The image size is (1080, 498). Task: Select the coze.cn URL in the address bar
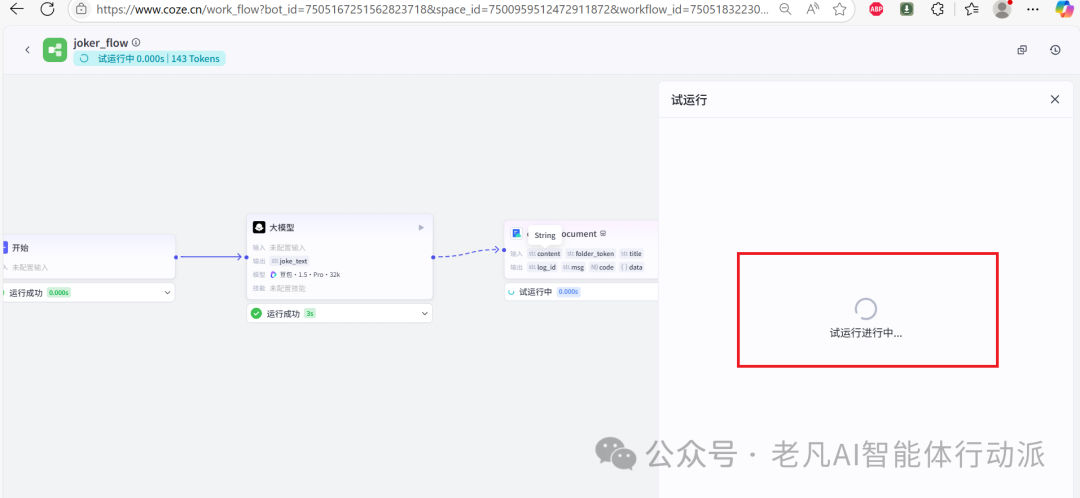(433, 10)
